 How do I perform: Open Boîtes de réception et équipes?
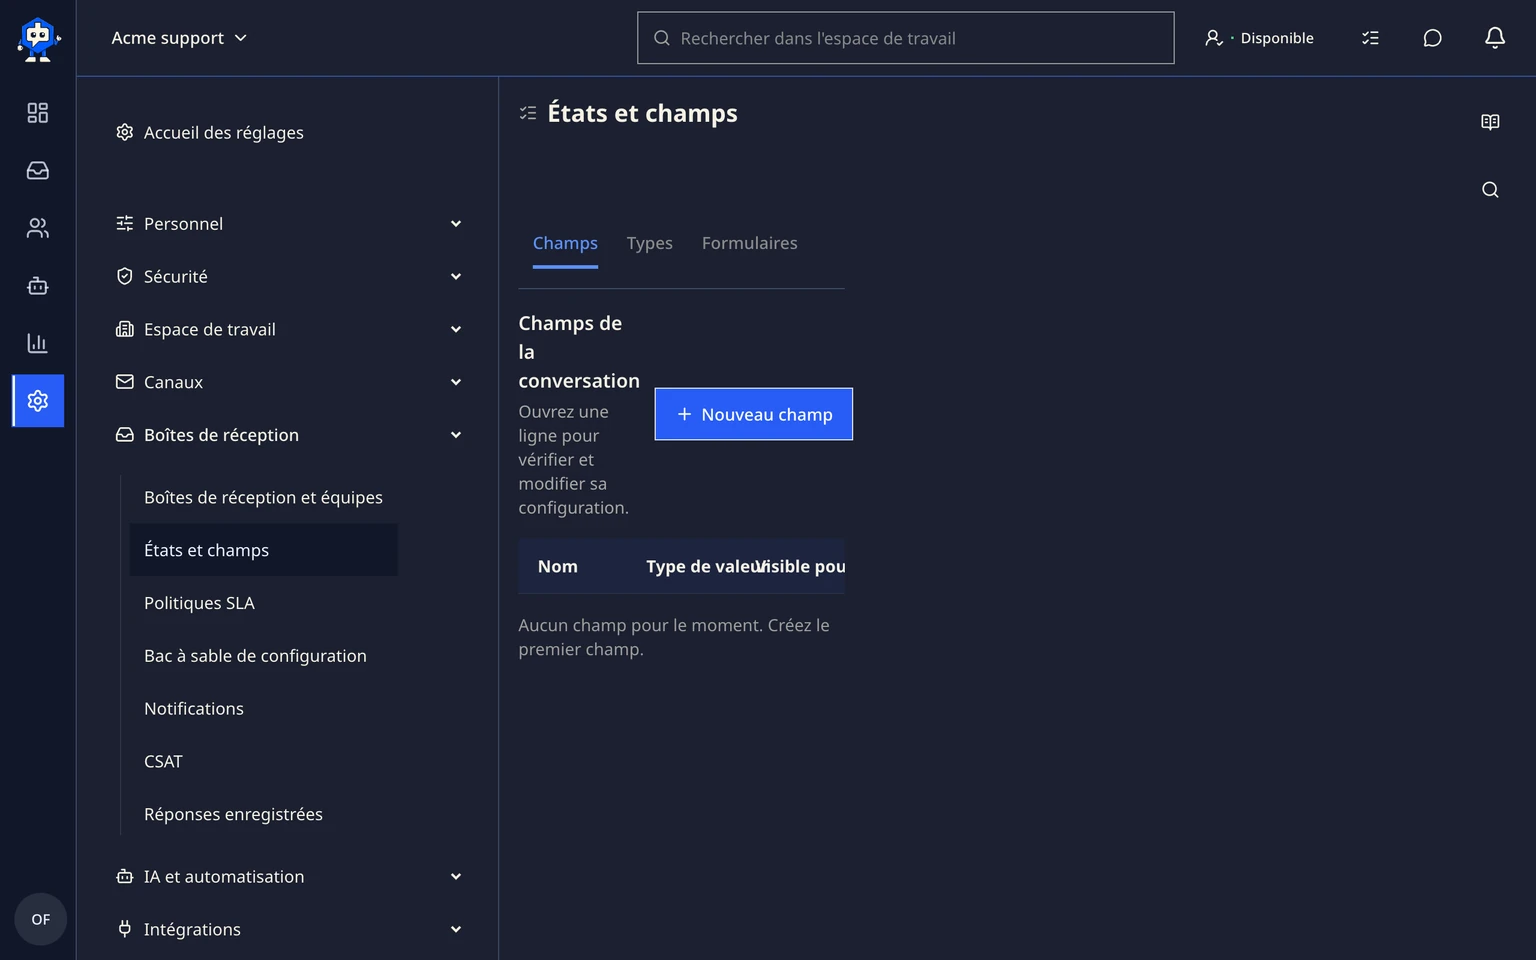pyautogui.click(x=264, y=498)
